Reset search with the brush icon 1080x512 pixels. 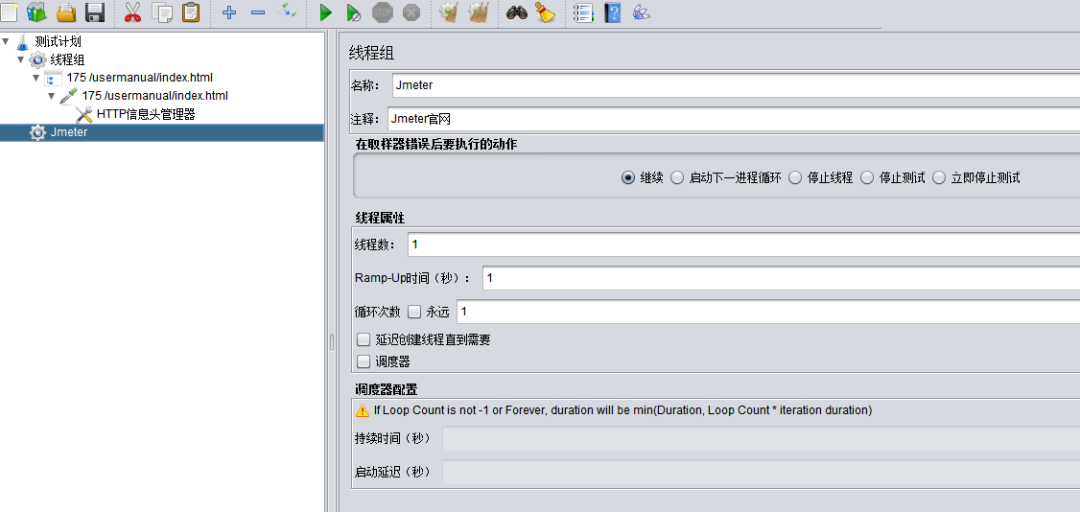pos(546,12)
